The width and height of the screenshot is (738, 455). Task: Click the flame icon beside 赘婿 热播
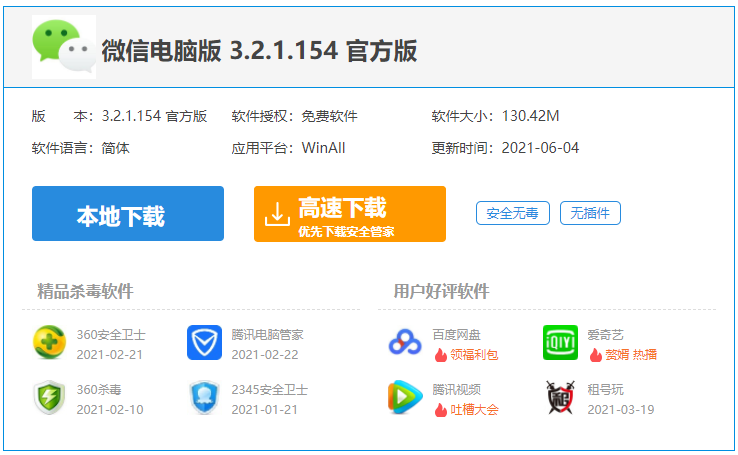[x=595, y=355]
